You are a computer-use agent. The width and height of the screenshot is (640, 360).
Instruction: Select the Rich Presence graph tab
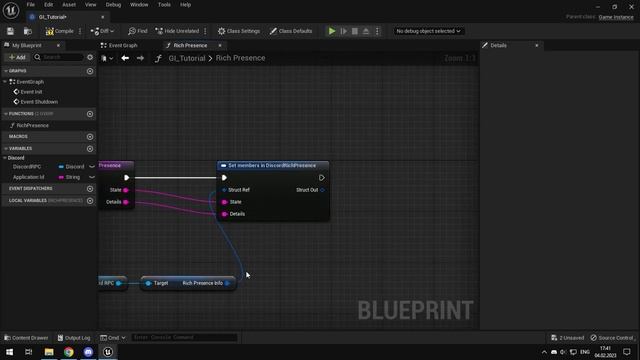coord(190,45)
